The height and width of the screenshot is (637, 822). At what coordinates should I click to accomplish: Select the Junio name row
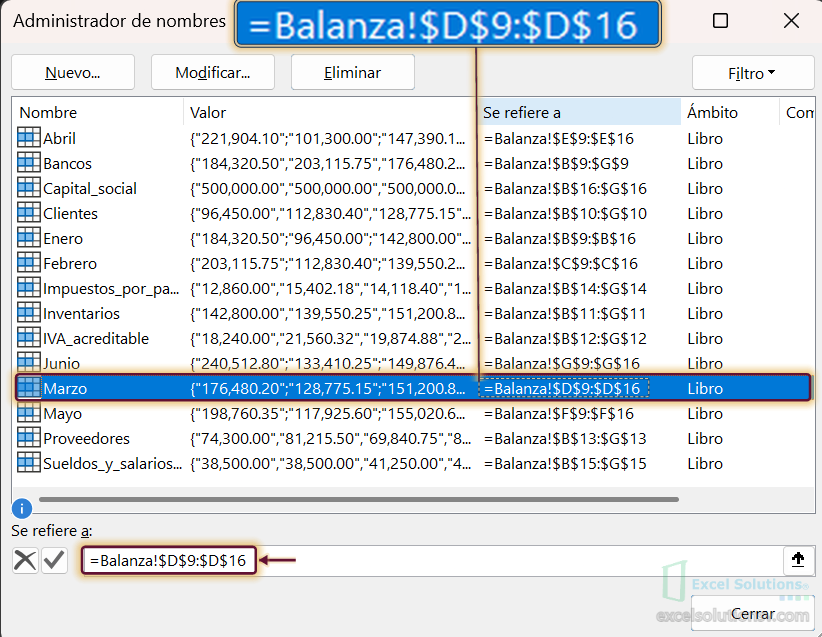point(413,363)
